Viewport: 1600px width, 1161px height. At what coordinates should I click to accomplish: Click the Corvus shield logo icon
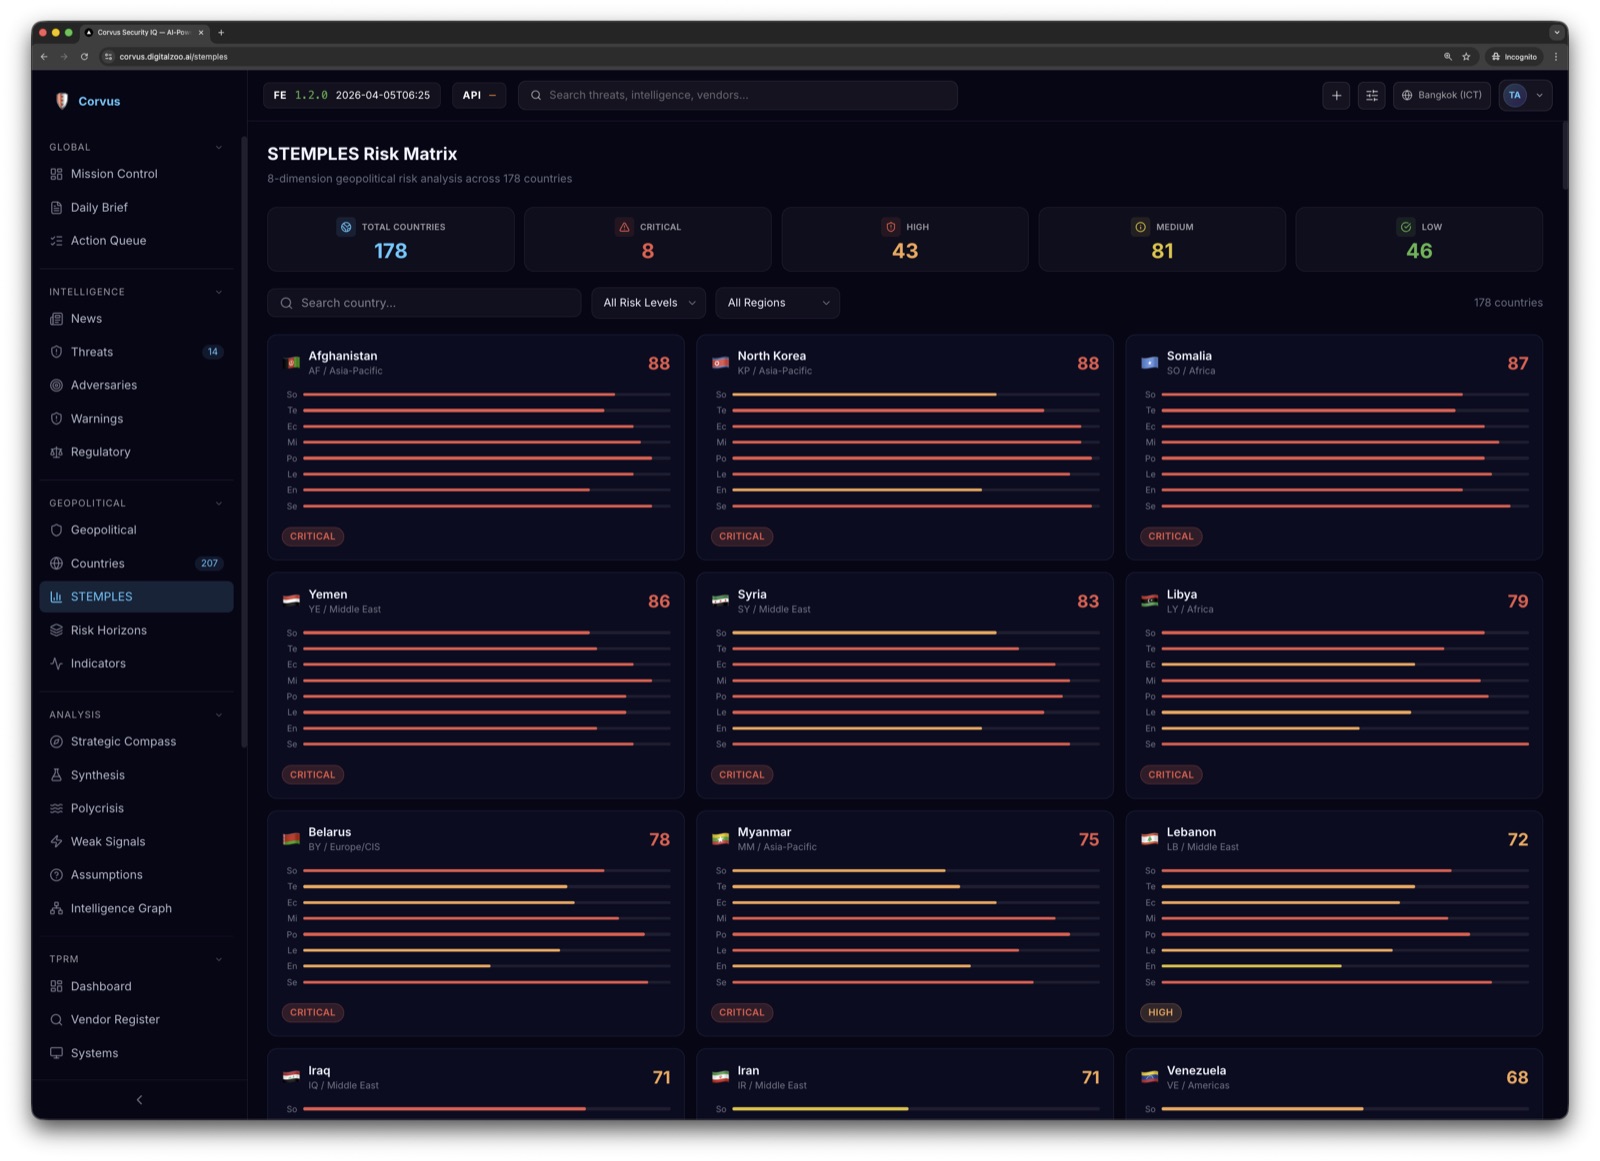[62, 101]
